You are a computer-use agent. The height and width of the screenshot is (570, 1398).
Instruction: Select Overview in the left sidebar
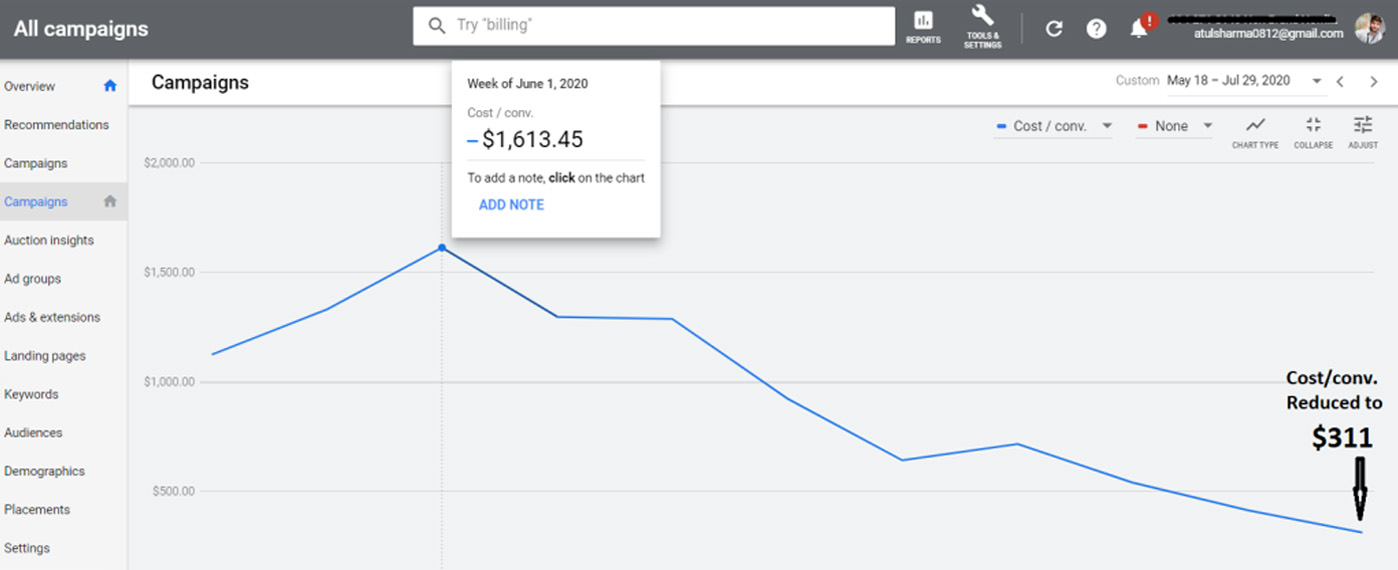click(x=30, y=86)
